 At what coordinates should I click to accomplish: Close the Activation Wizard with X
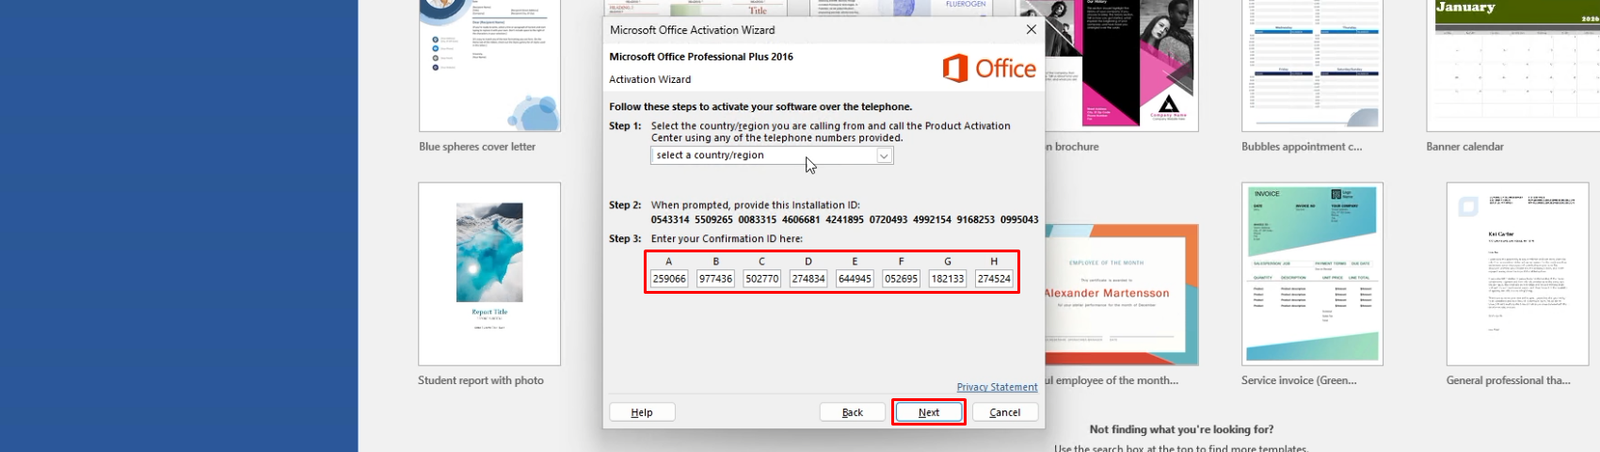(x=1031, y=29)
